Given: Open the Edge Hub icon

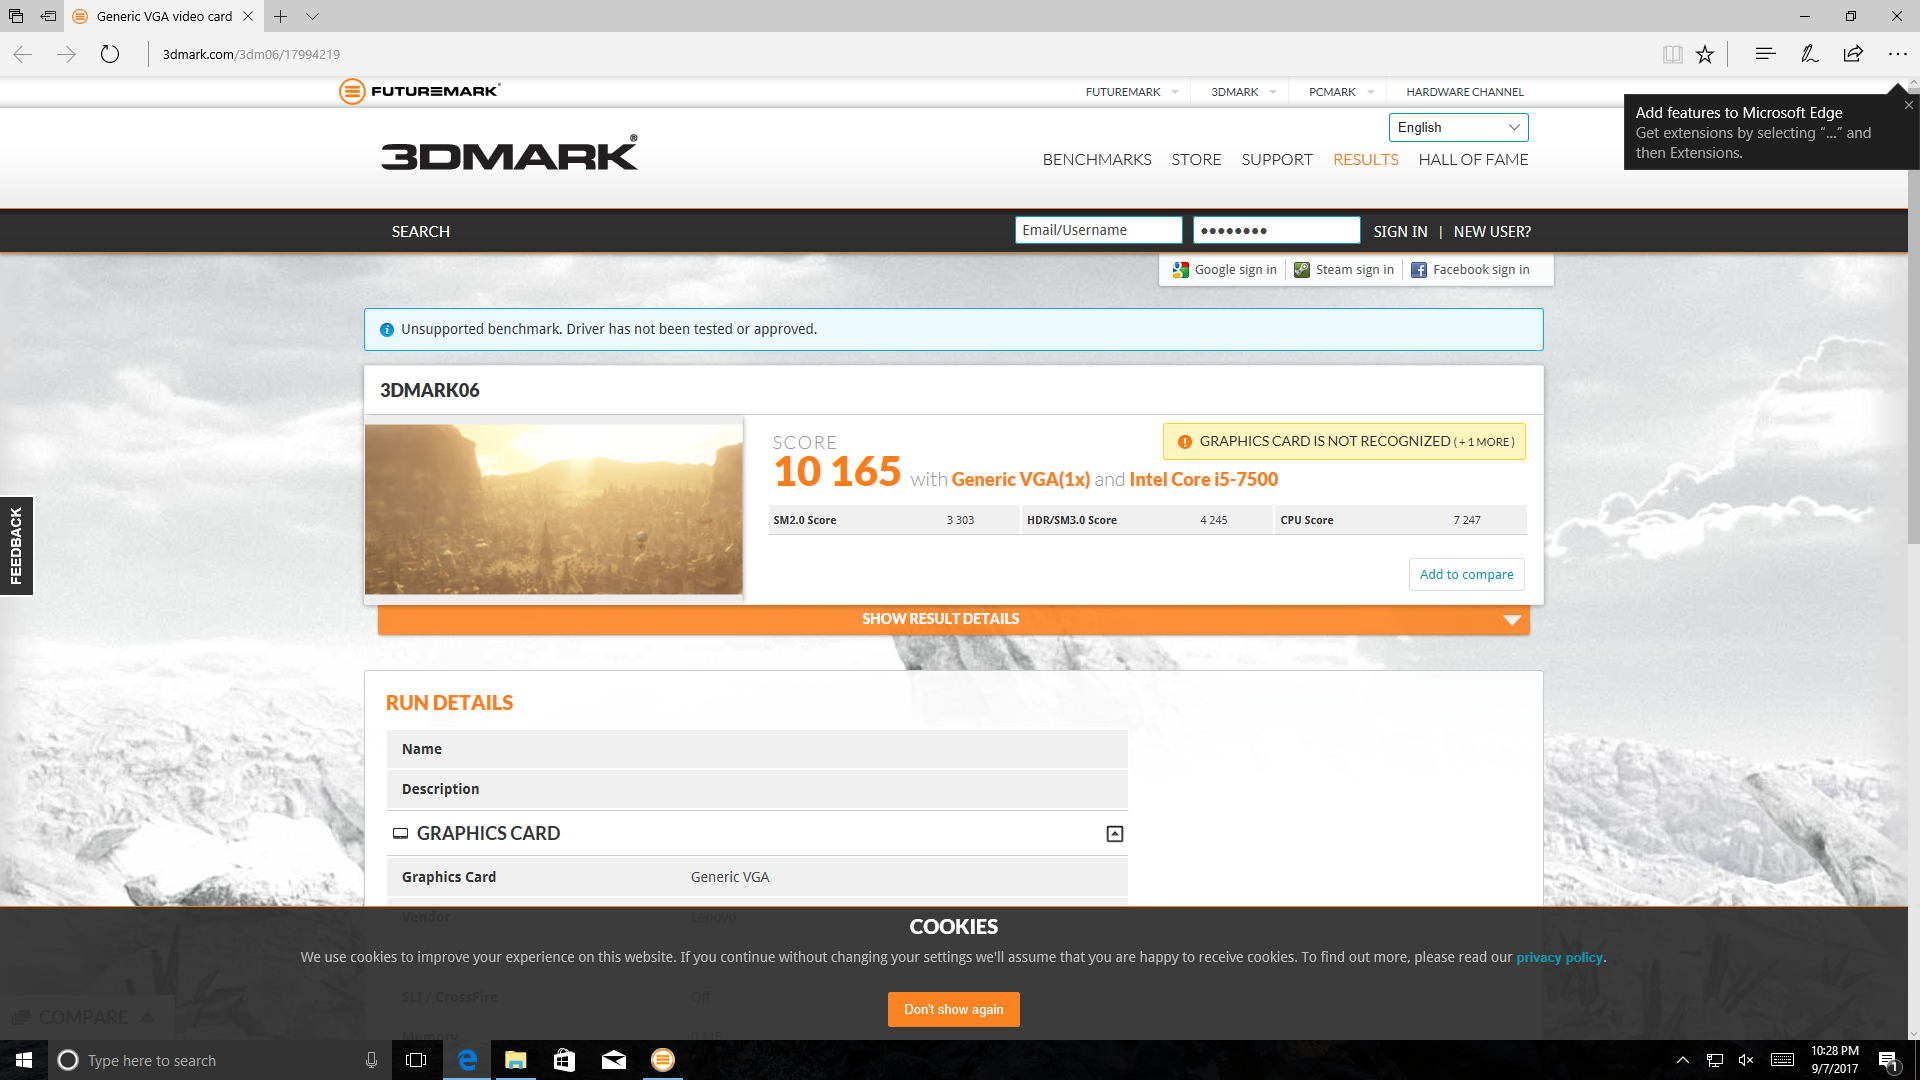Looking at the screenshot, I should coord(1765,54).
